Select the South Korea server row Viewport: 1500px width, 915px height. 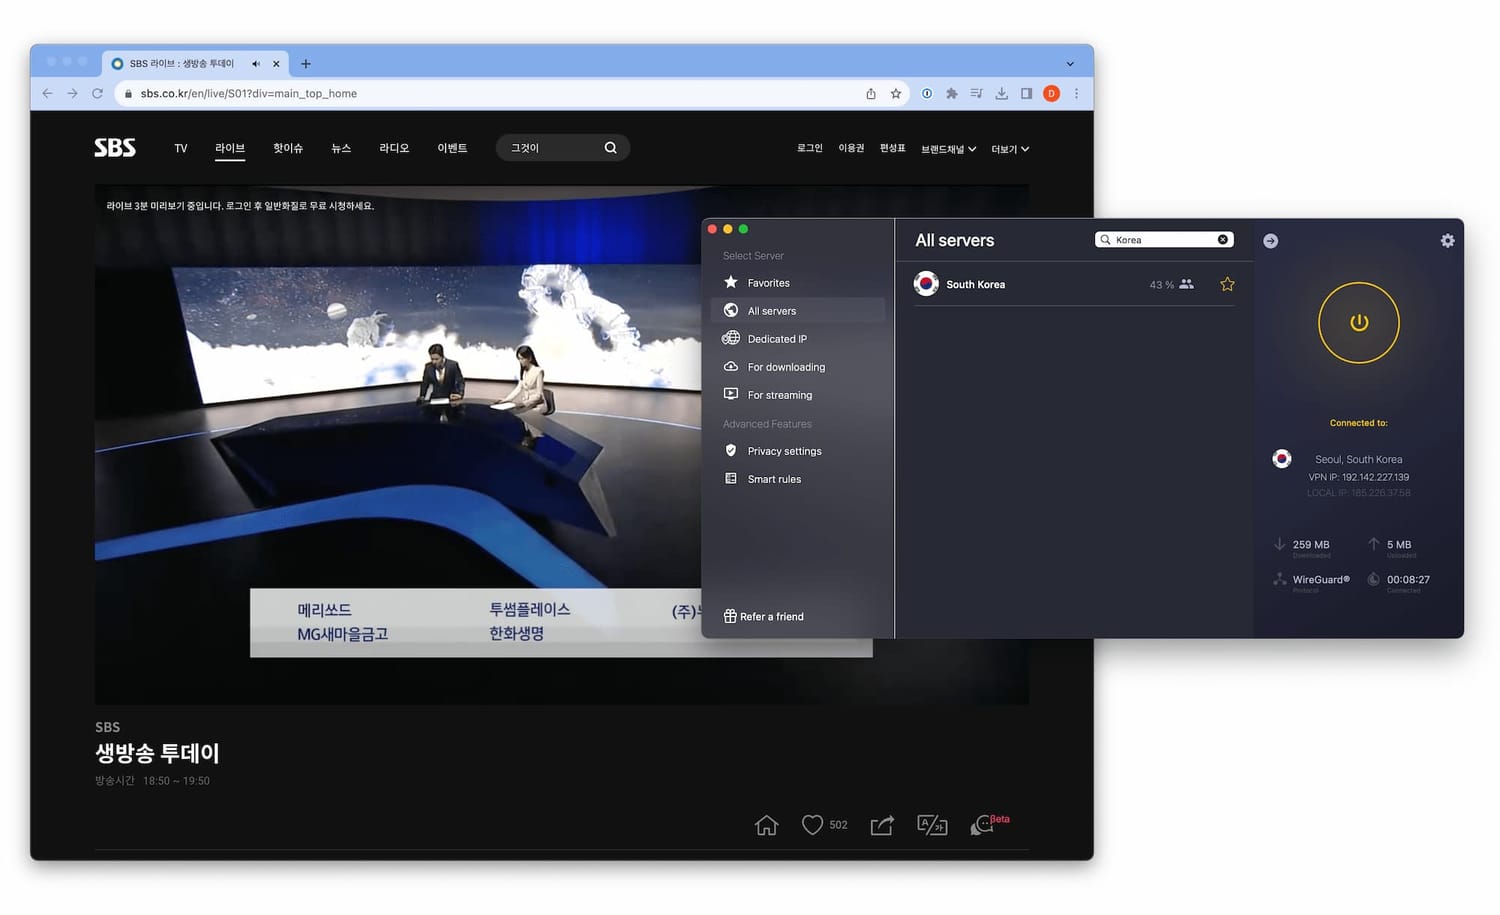click(1074, 284)
